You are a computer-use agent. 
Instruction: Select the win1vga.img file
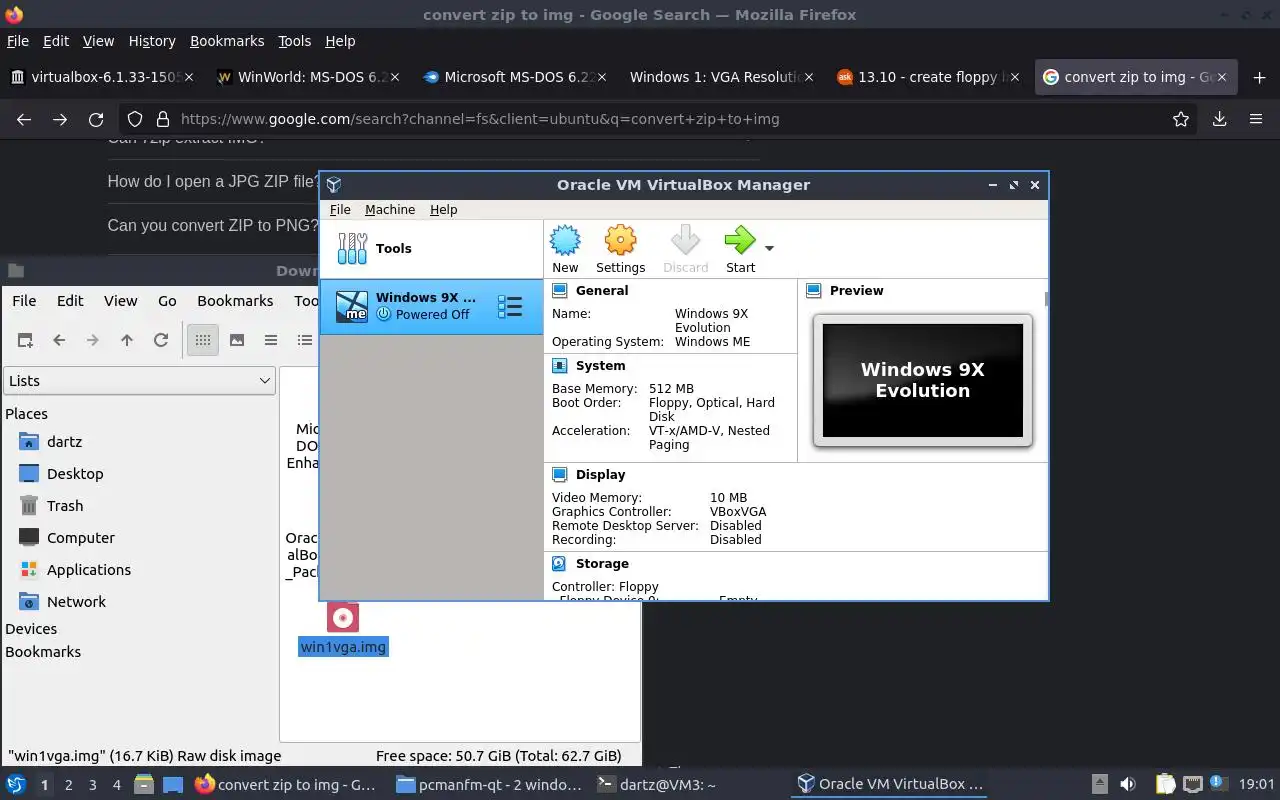pyautogui.click(x=343, y=630)
